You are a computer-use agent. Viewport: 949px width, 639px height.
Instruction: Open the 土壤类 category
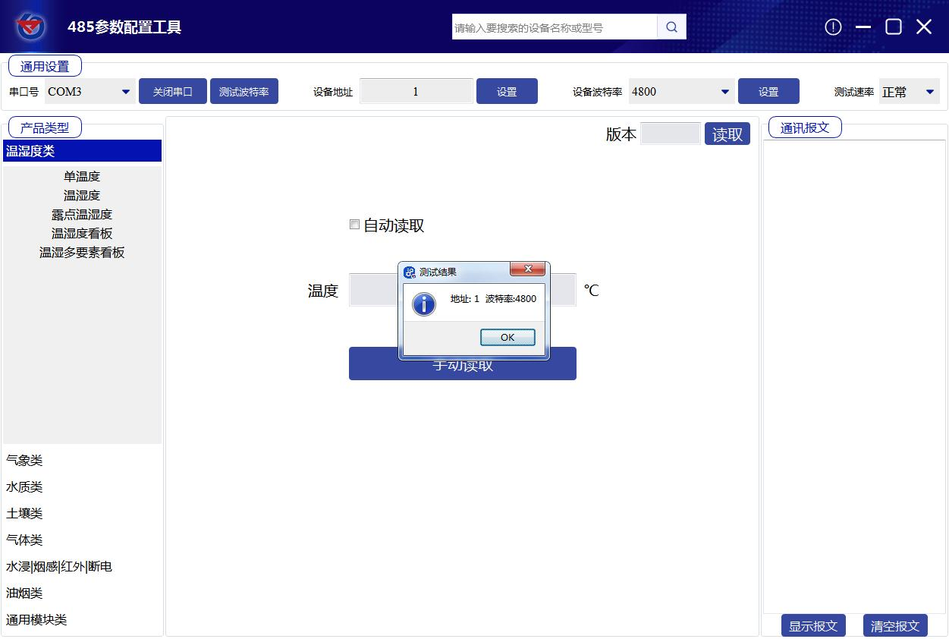[24, 514]
